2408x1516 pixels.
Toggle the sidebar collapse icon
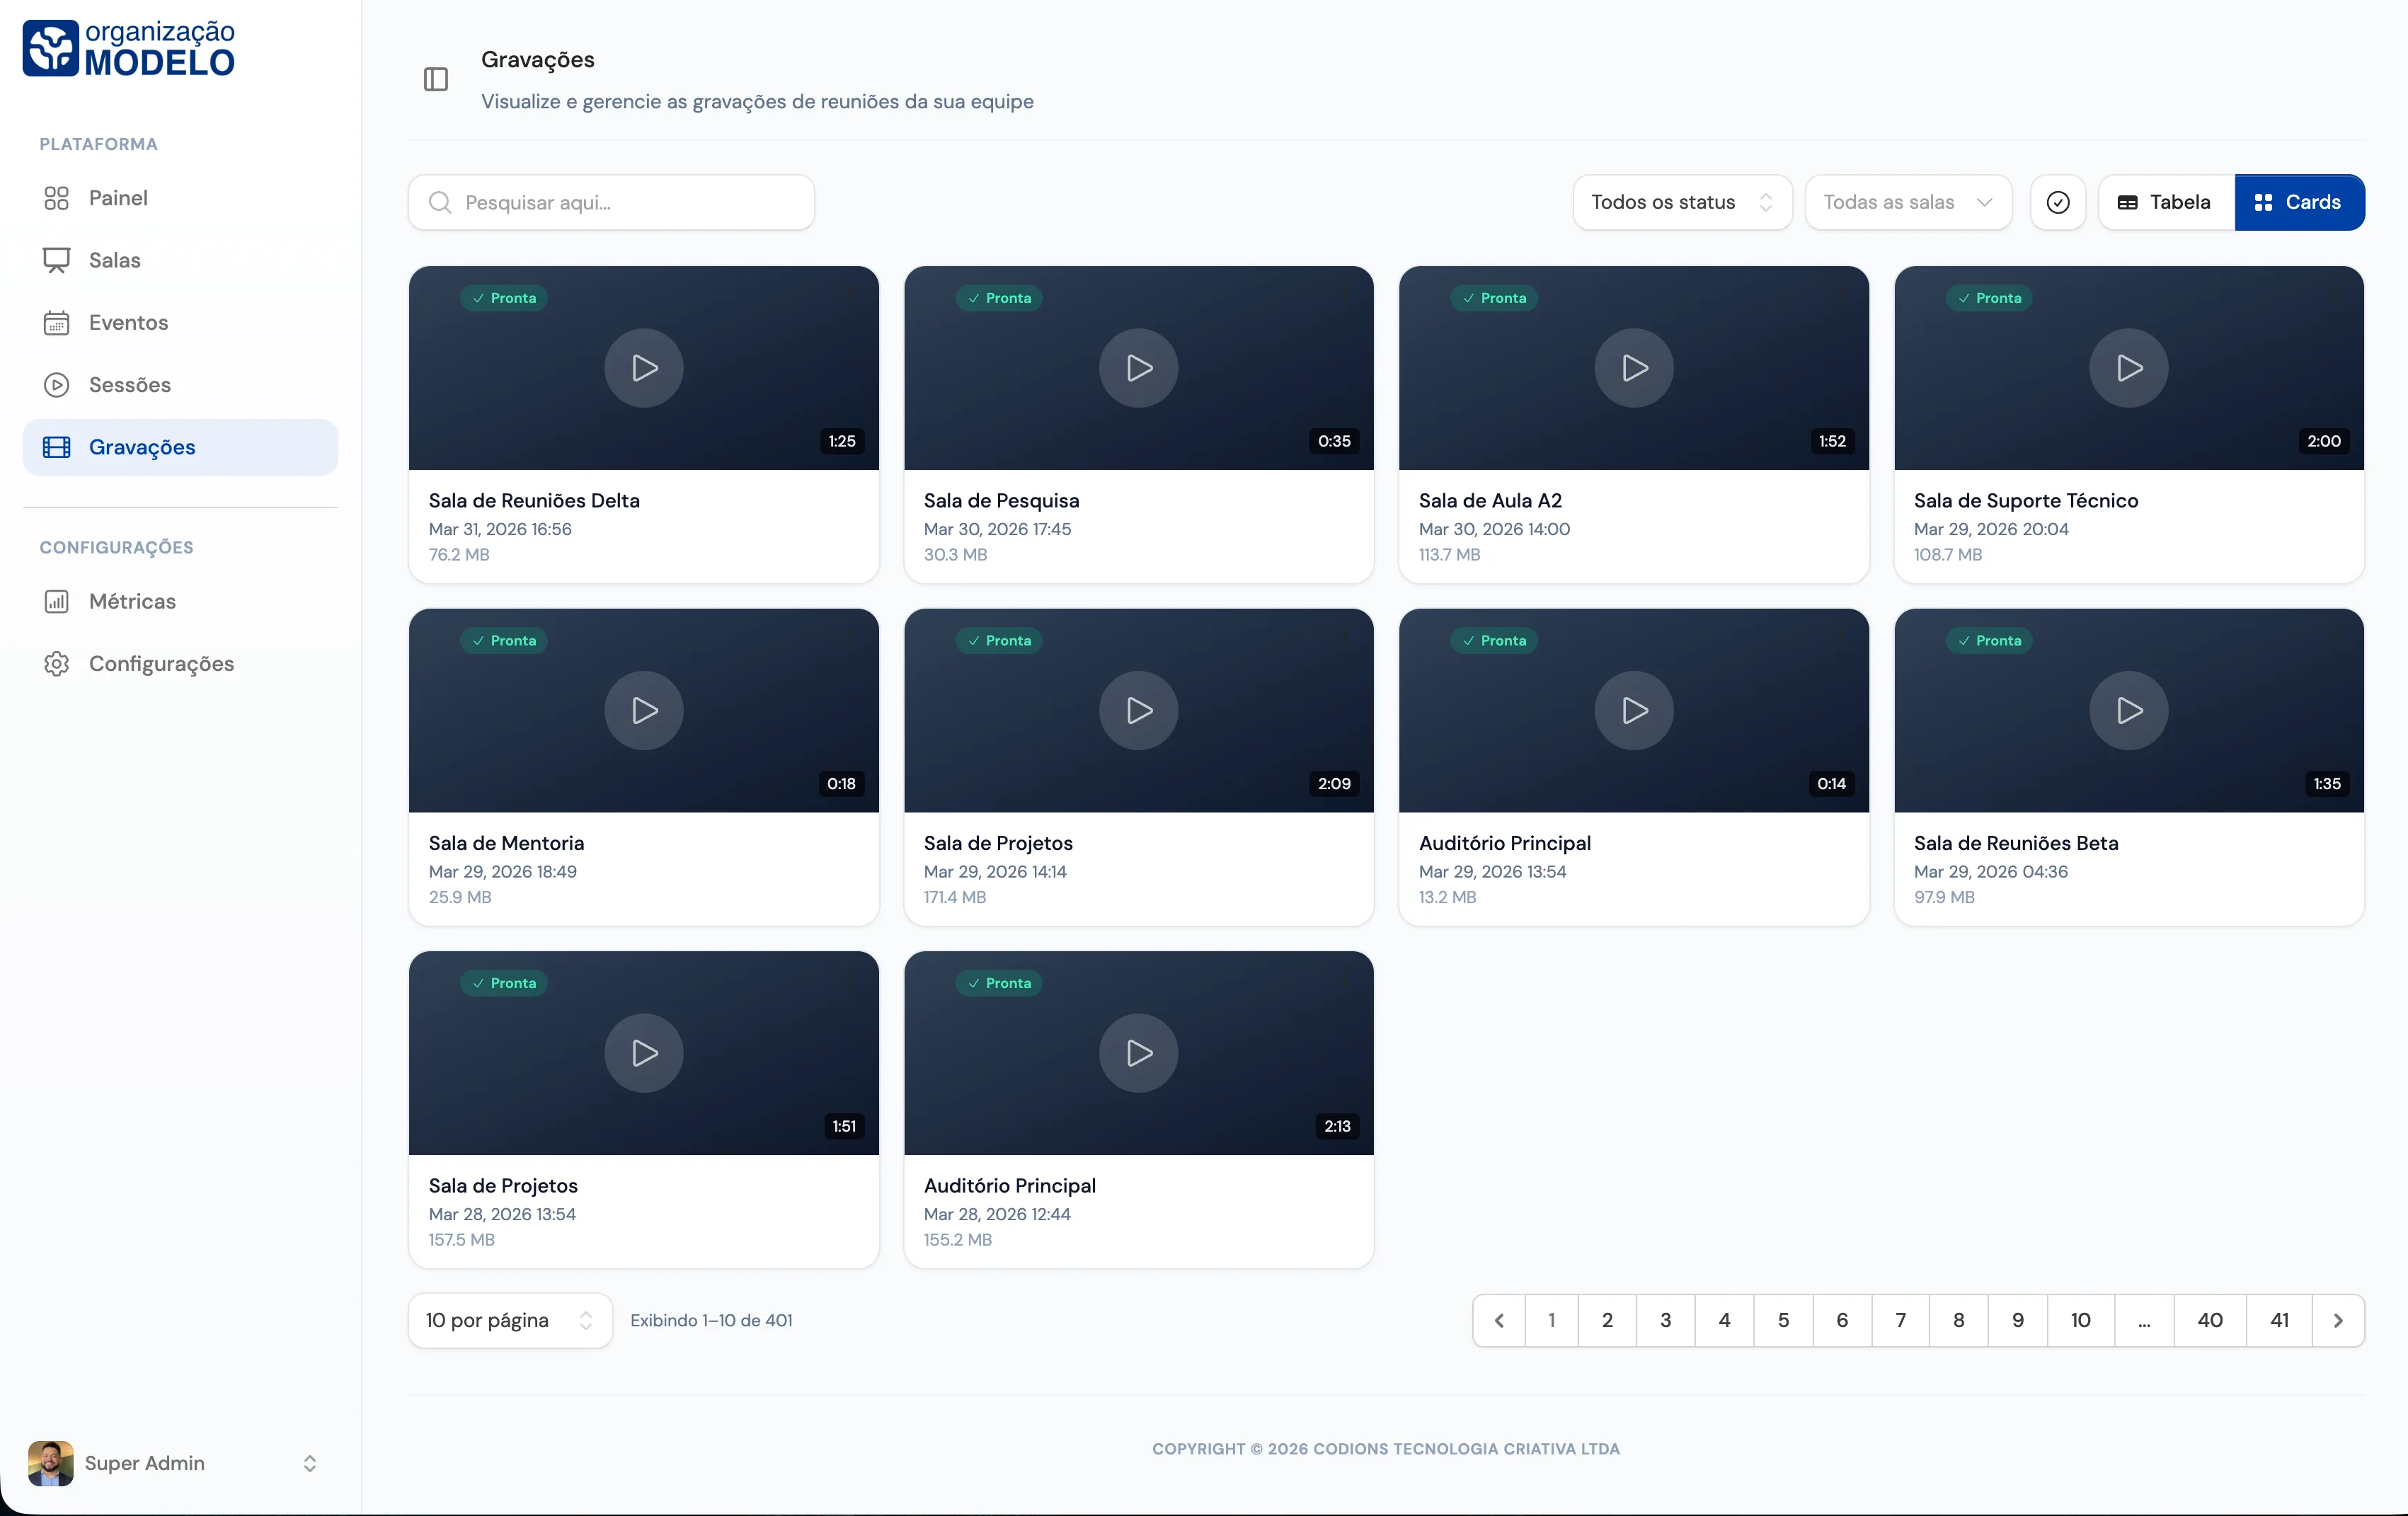(x=436, y=79)
